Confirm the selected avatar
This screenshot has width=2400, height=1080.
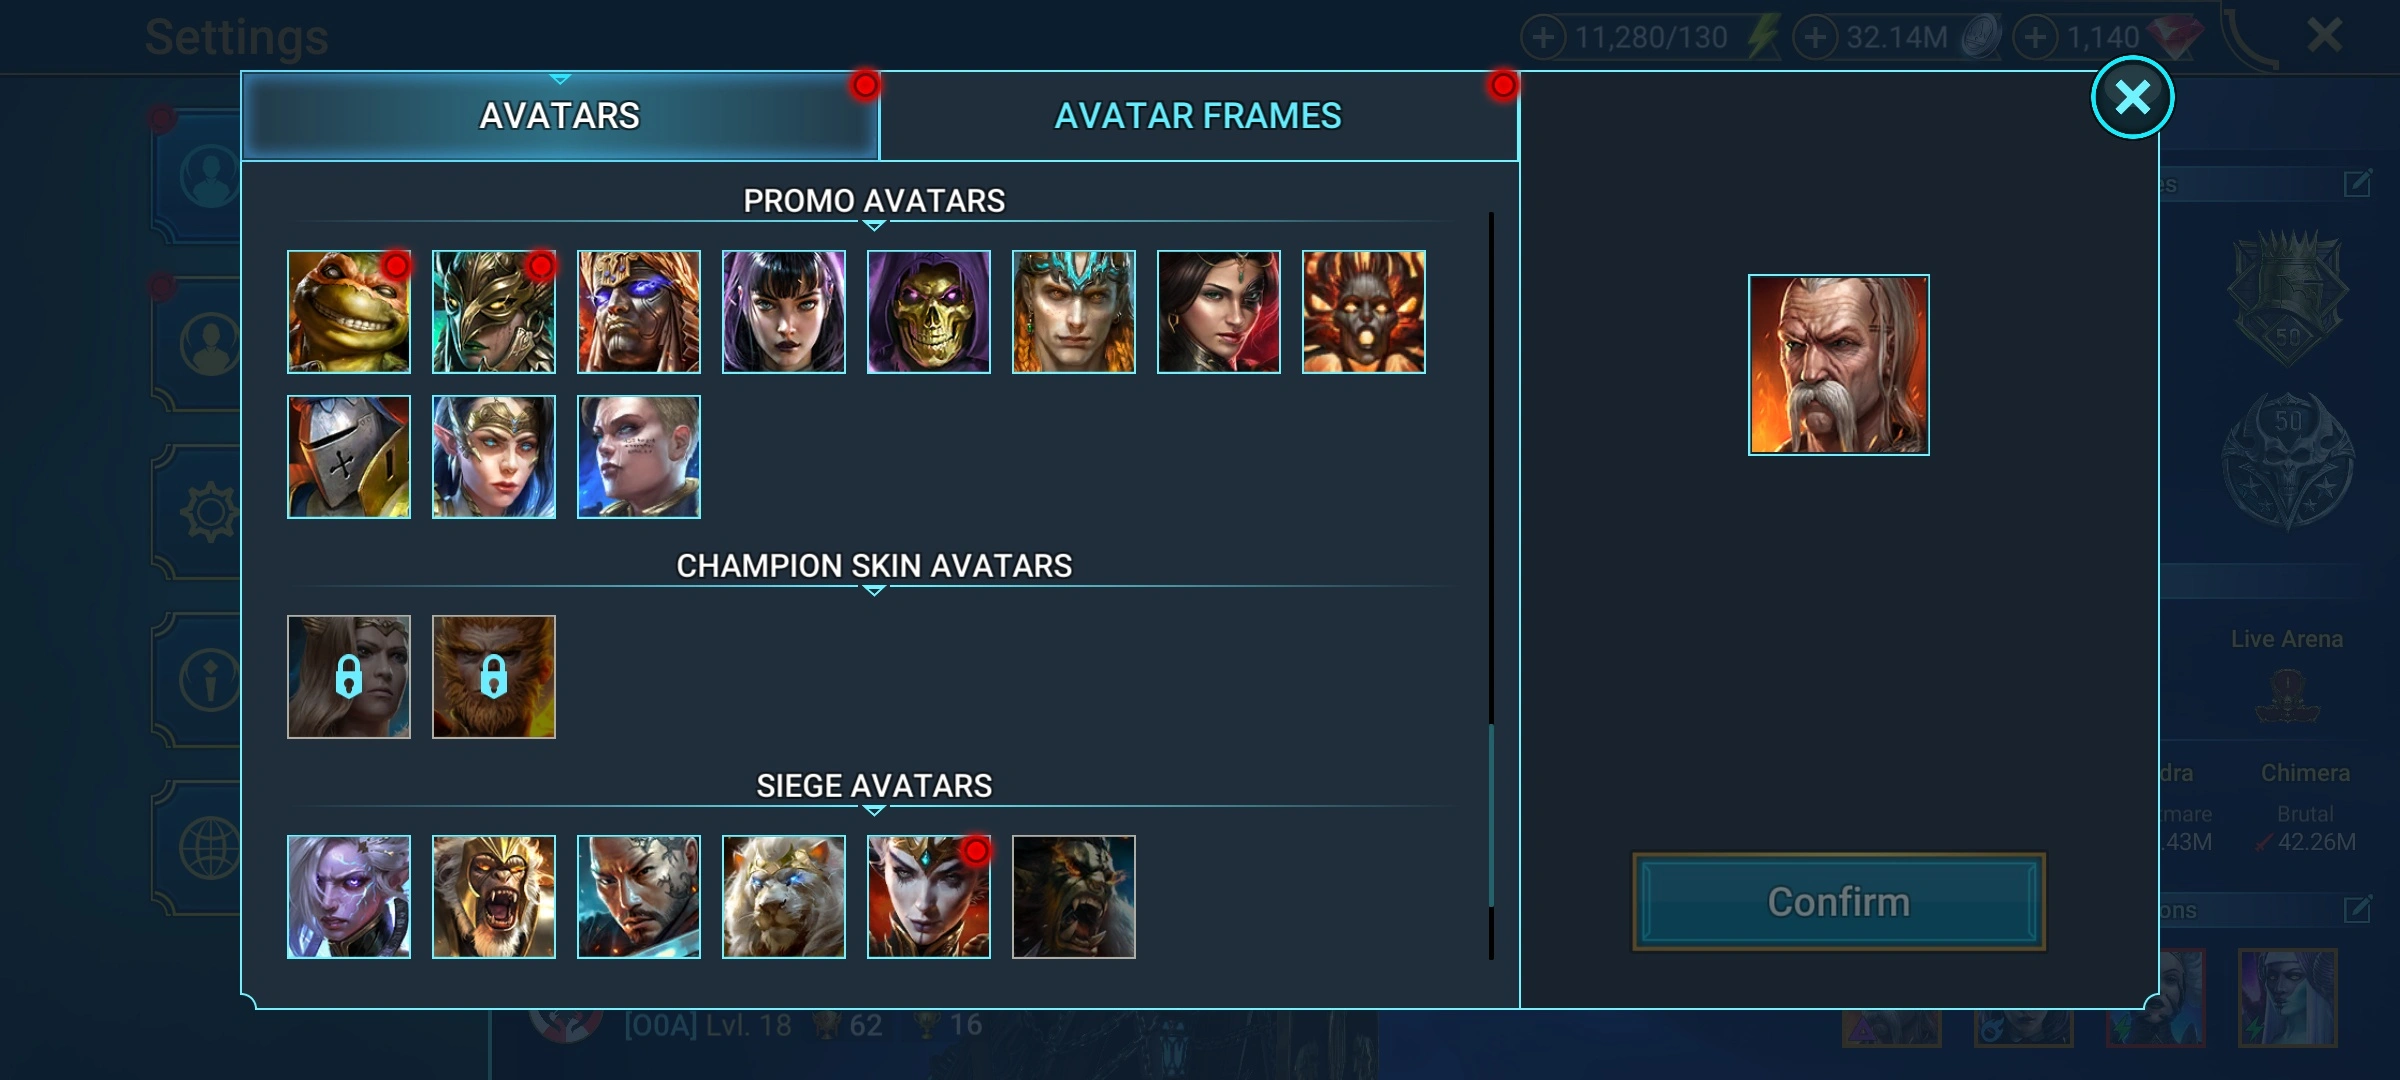coord(1838,902)
